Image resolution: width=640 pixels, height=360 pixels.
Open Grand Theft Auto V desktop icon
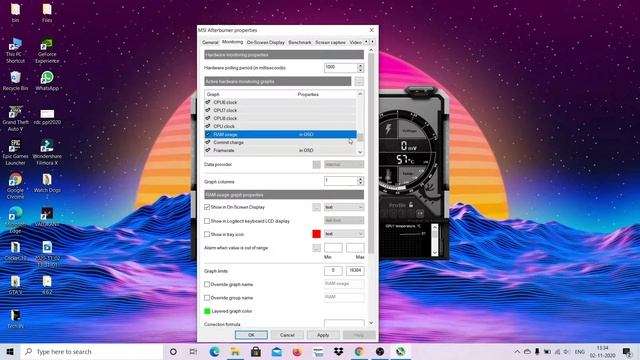(15, 118)
